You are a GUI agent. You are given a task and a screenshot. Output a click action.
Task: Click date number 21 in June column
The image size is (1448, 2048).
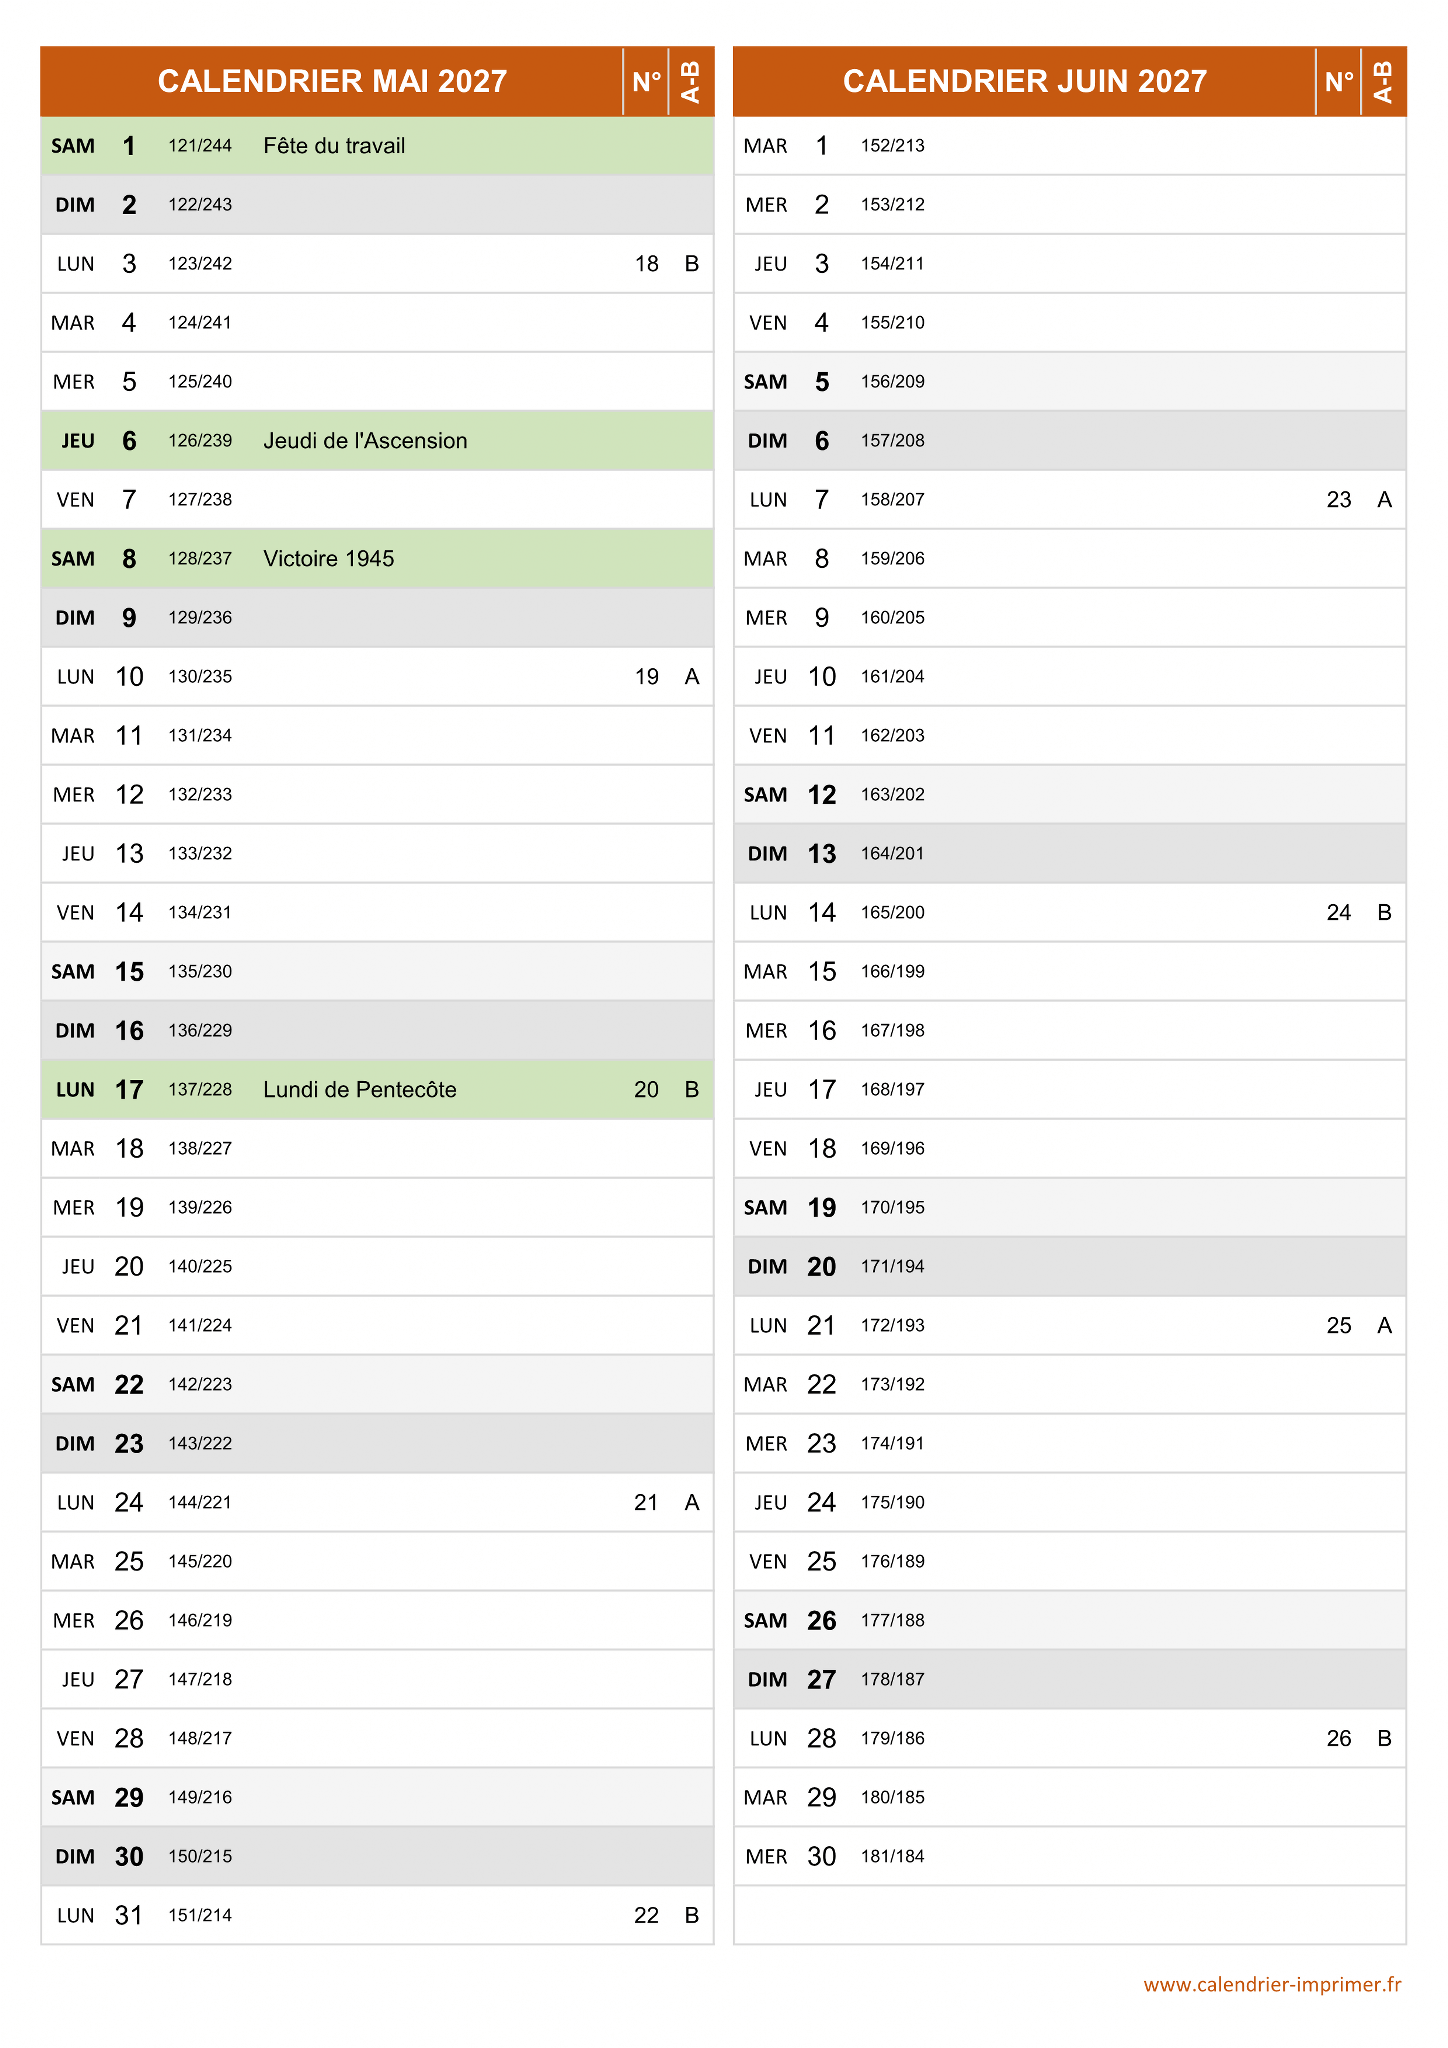pyautogui.click(x=821, y=1326)
